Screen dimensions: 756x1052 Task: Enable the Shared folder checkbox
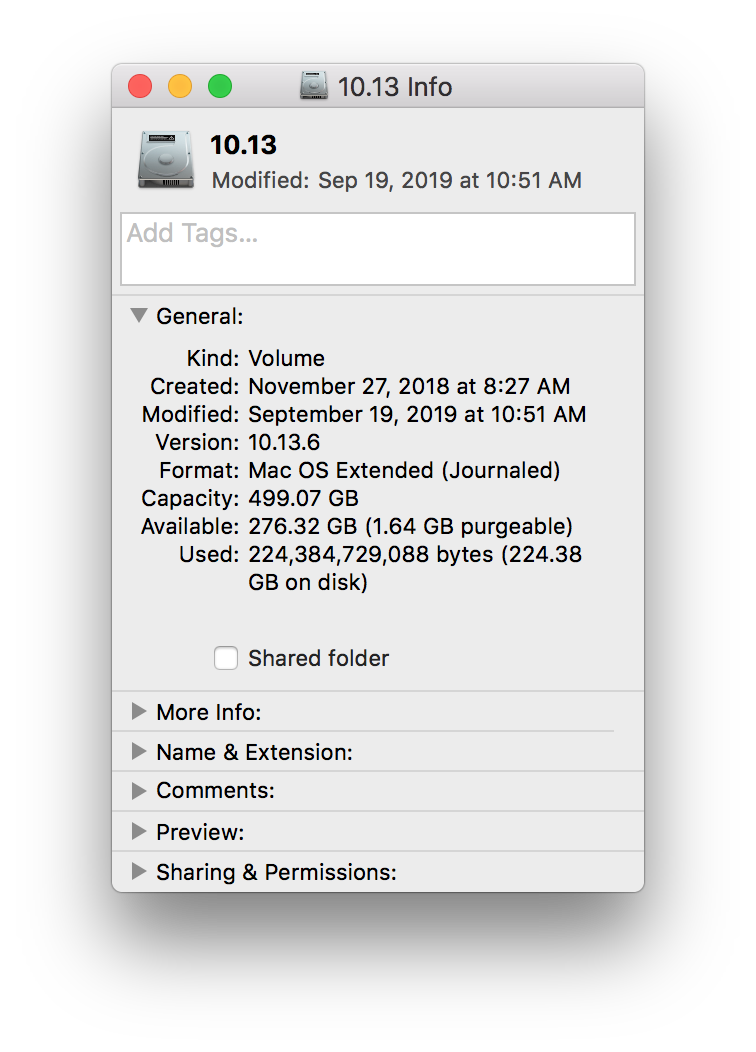(x=226, y=658)
